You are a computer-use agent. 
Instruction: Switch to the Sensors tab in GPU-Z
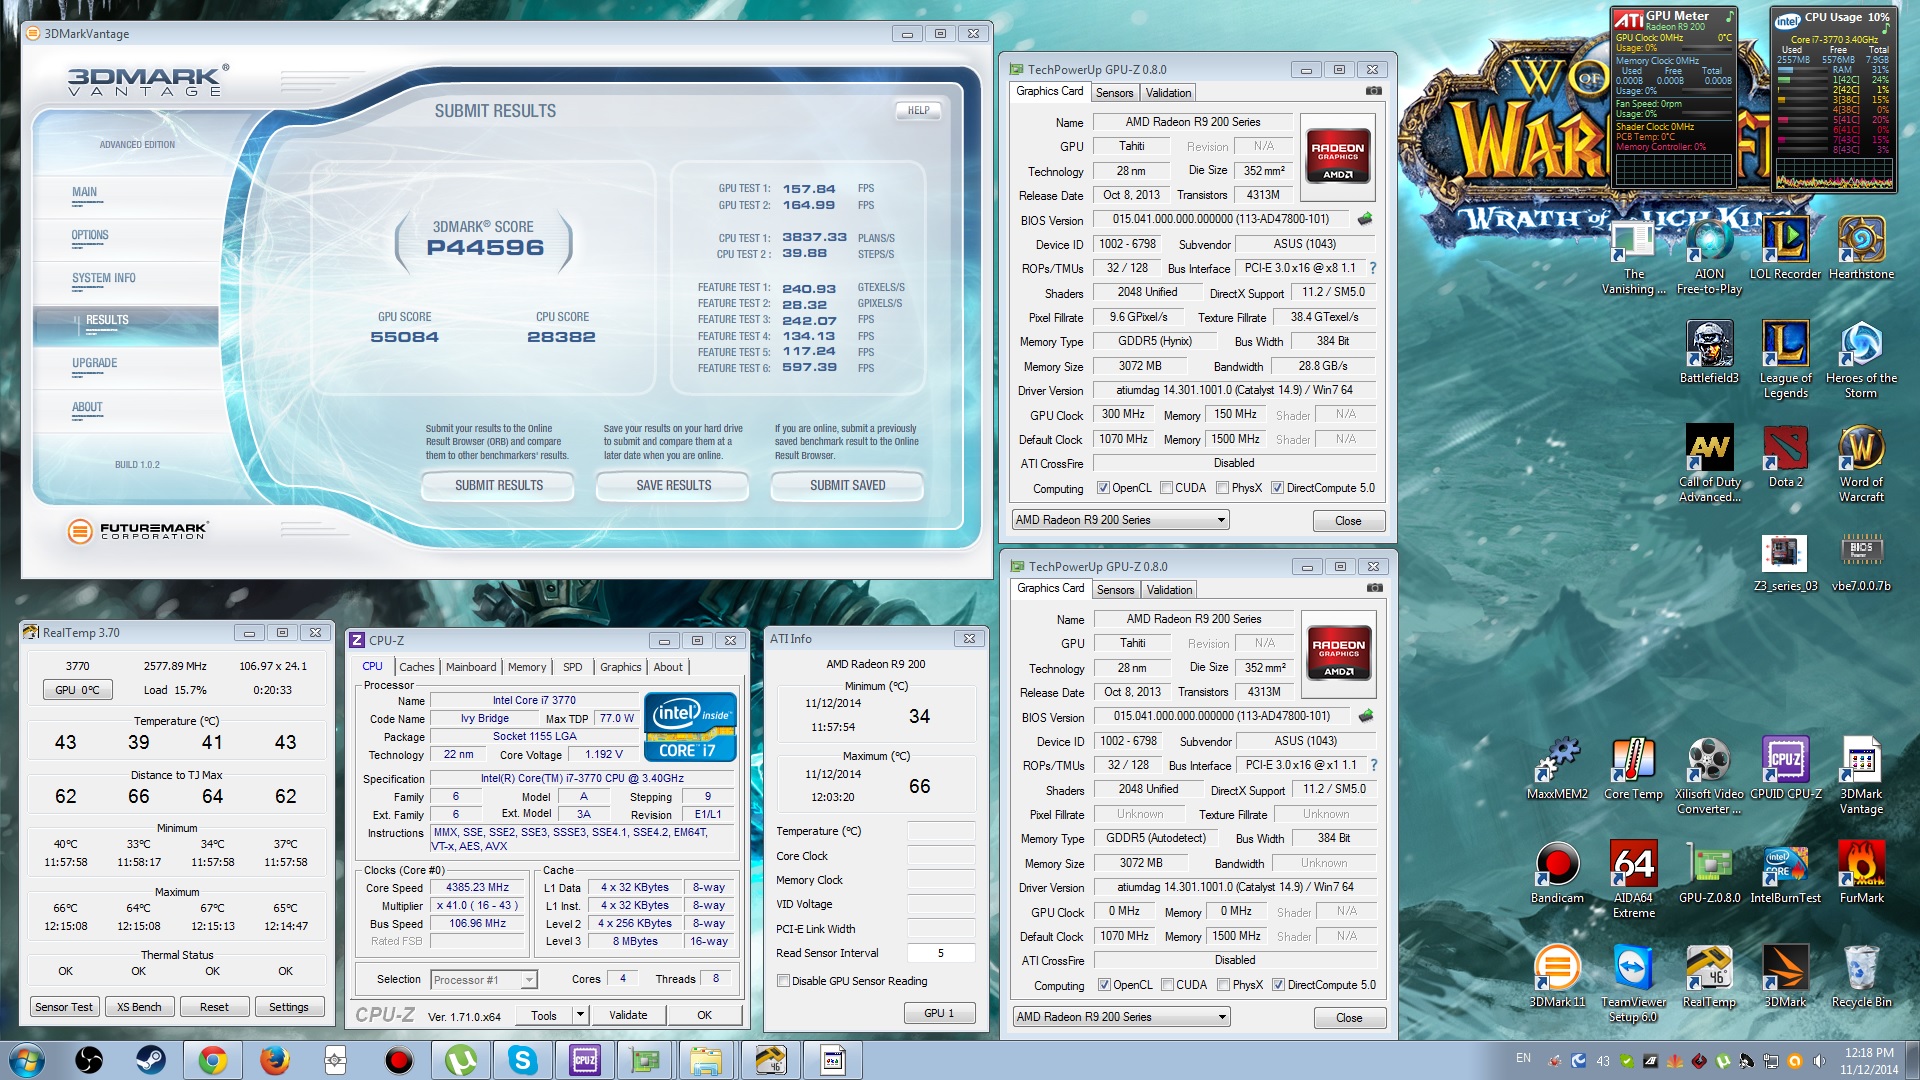pyautogui.click(x=1115, y=92)
